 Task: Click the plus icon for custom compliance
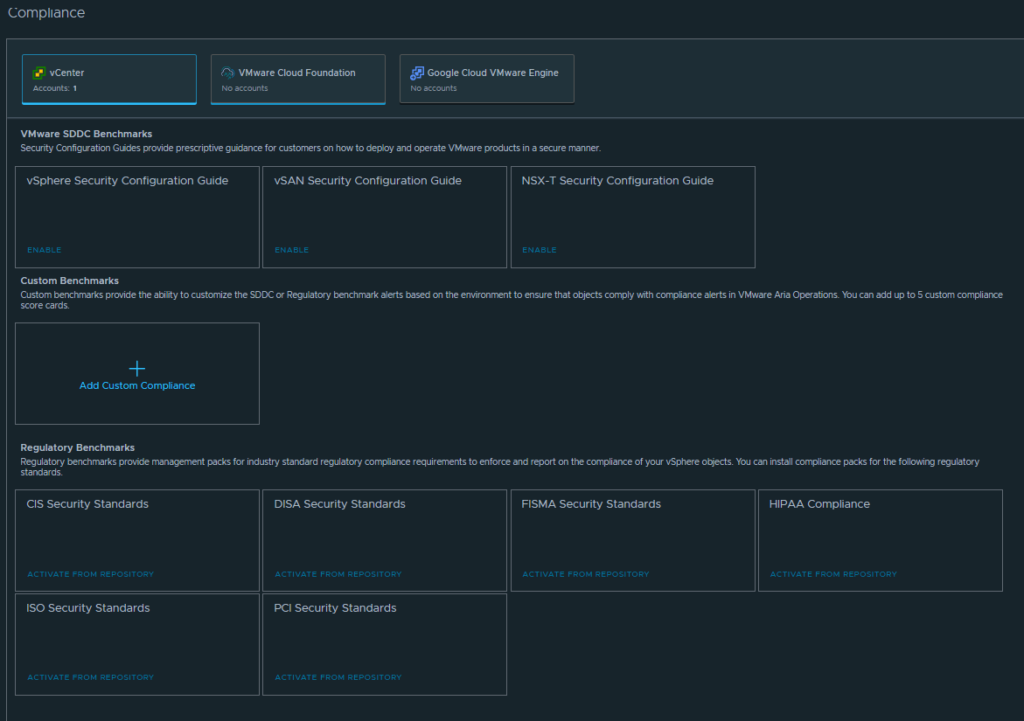click(x=137, y=368)
